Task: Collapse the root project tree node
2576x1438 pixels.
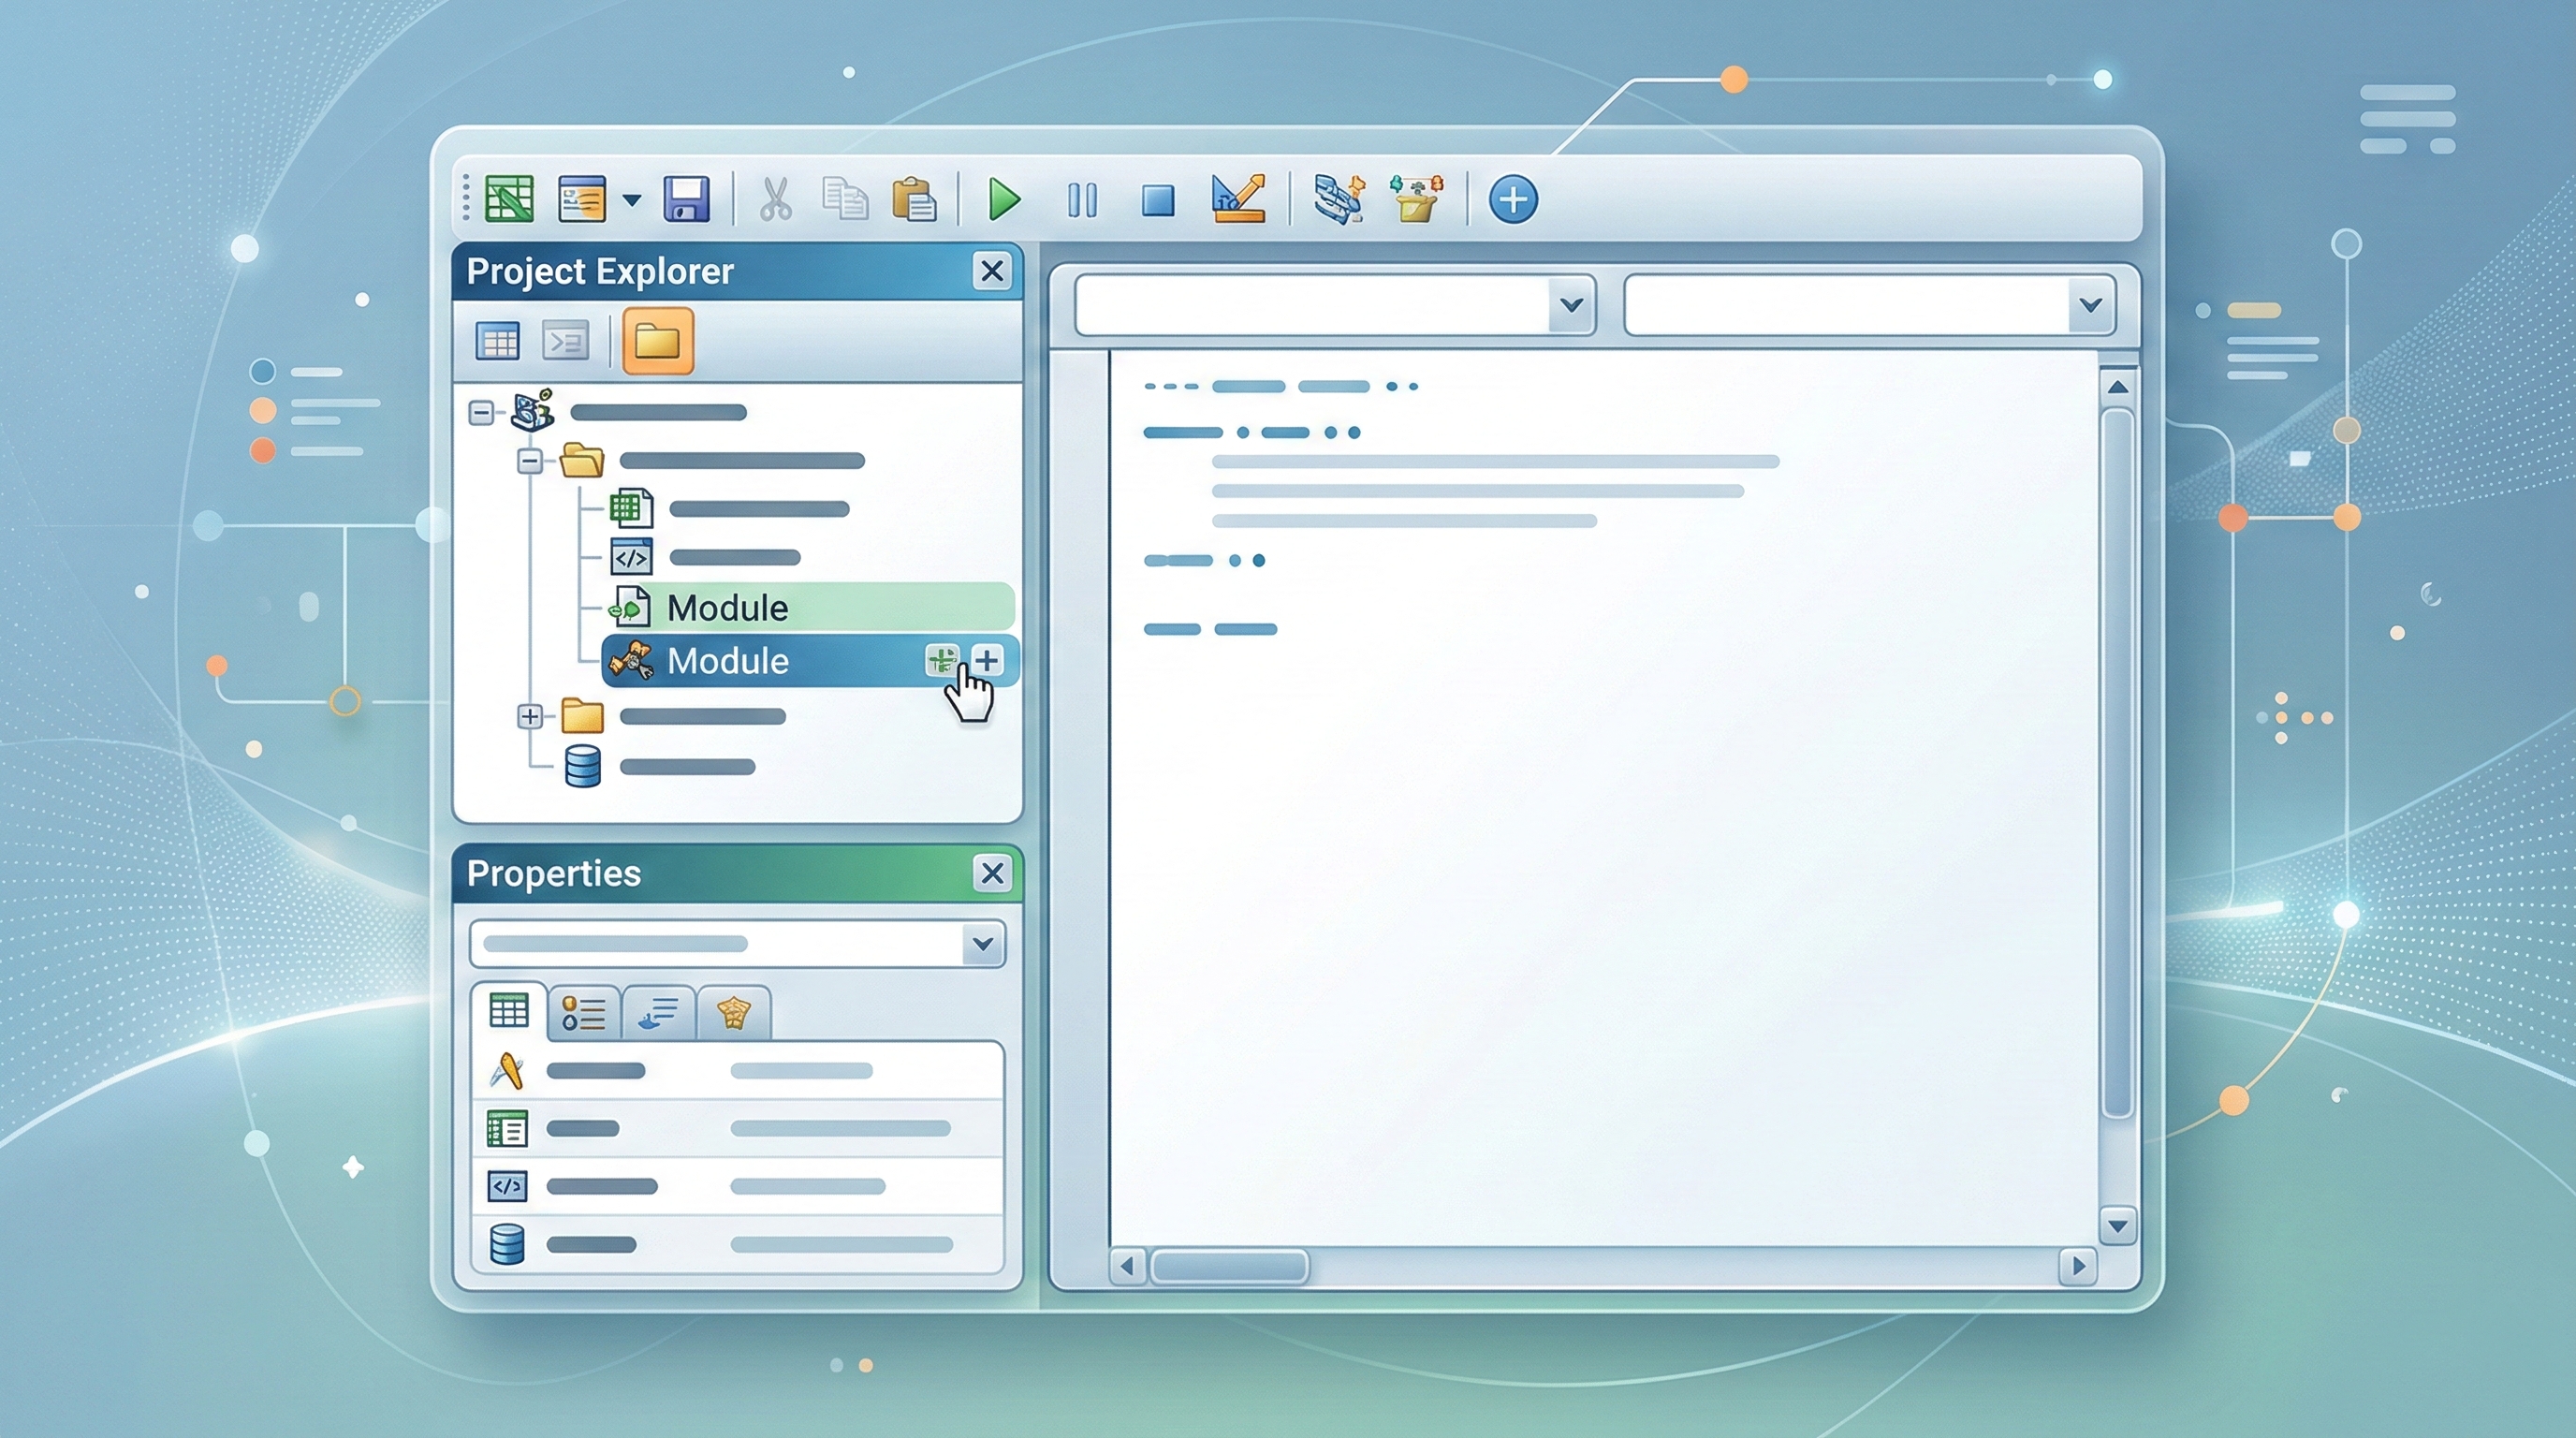Action: [481, 412]
